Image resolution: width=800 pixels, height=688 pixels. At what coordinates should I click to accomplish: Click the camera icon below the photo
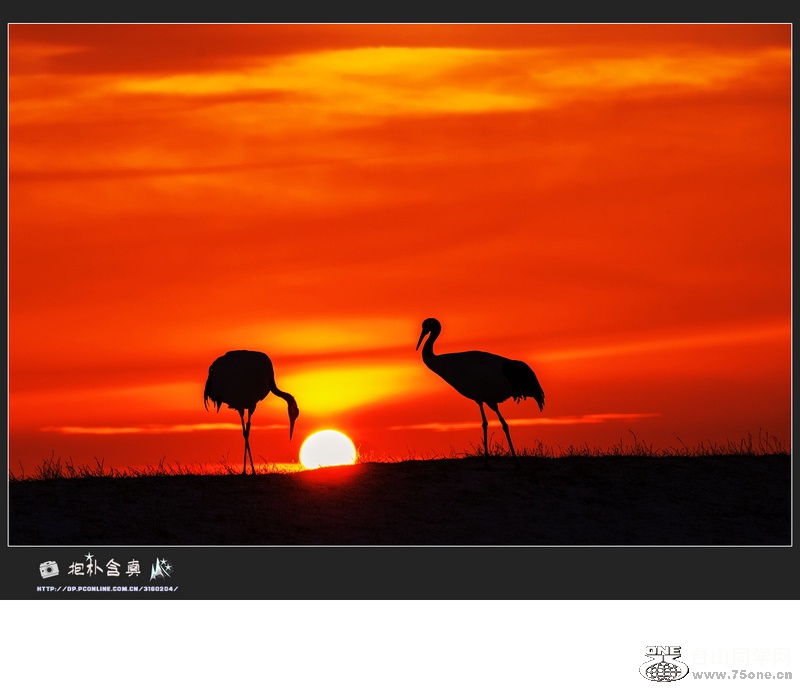tap(49, 569)
